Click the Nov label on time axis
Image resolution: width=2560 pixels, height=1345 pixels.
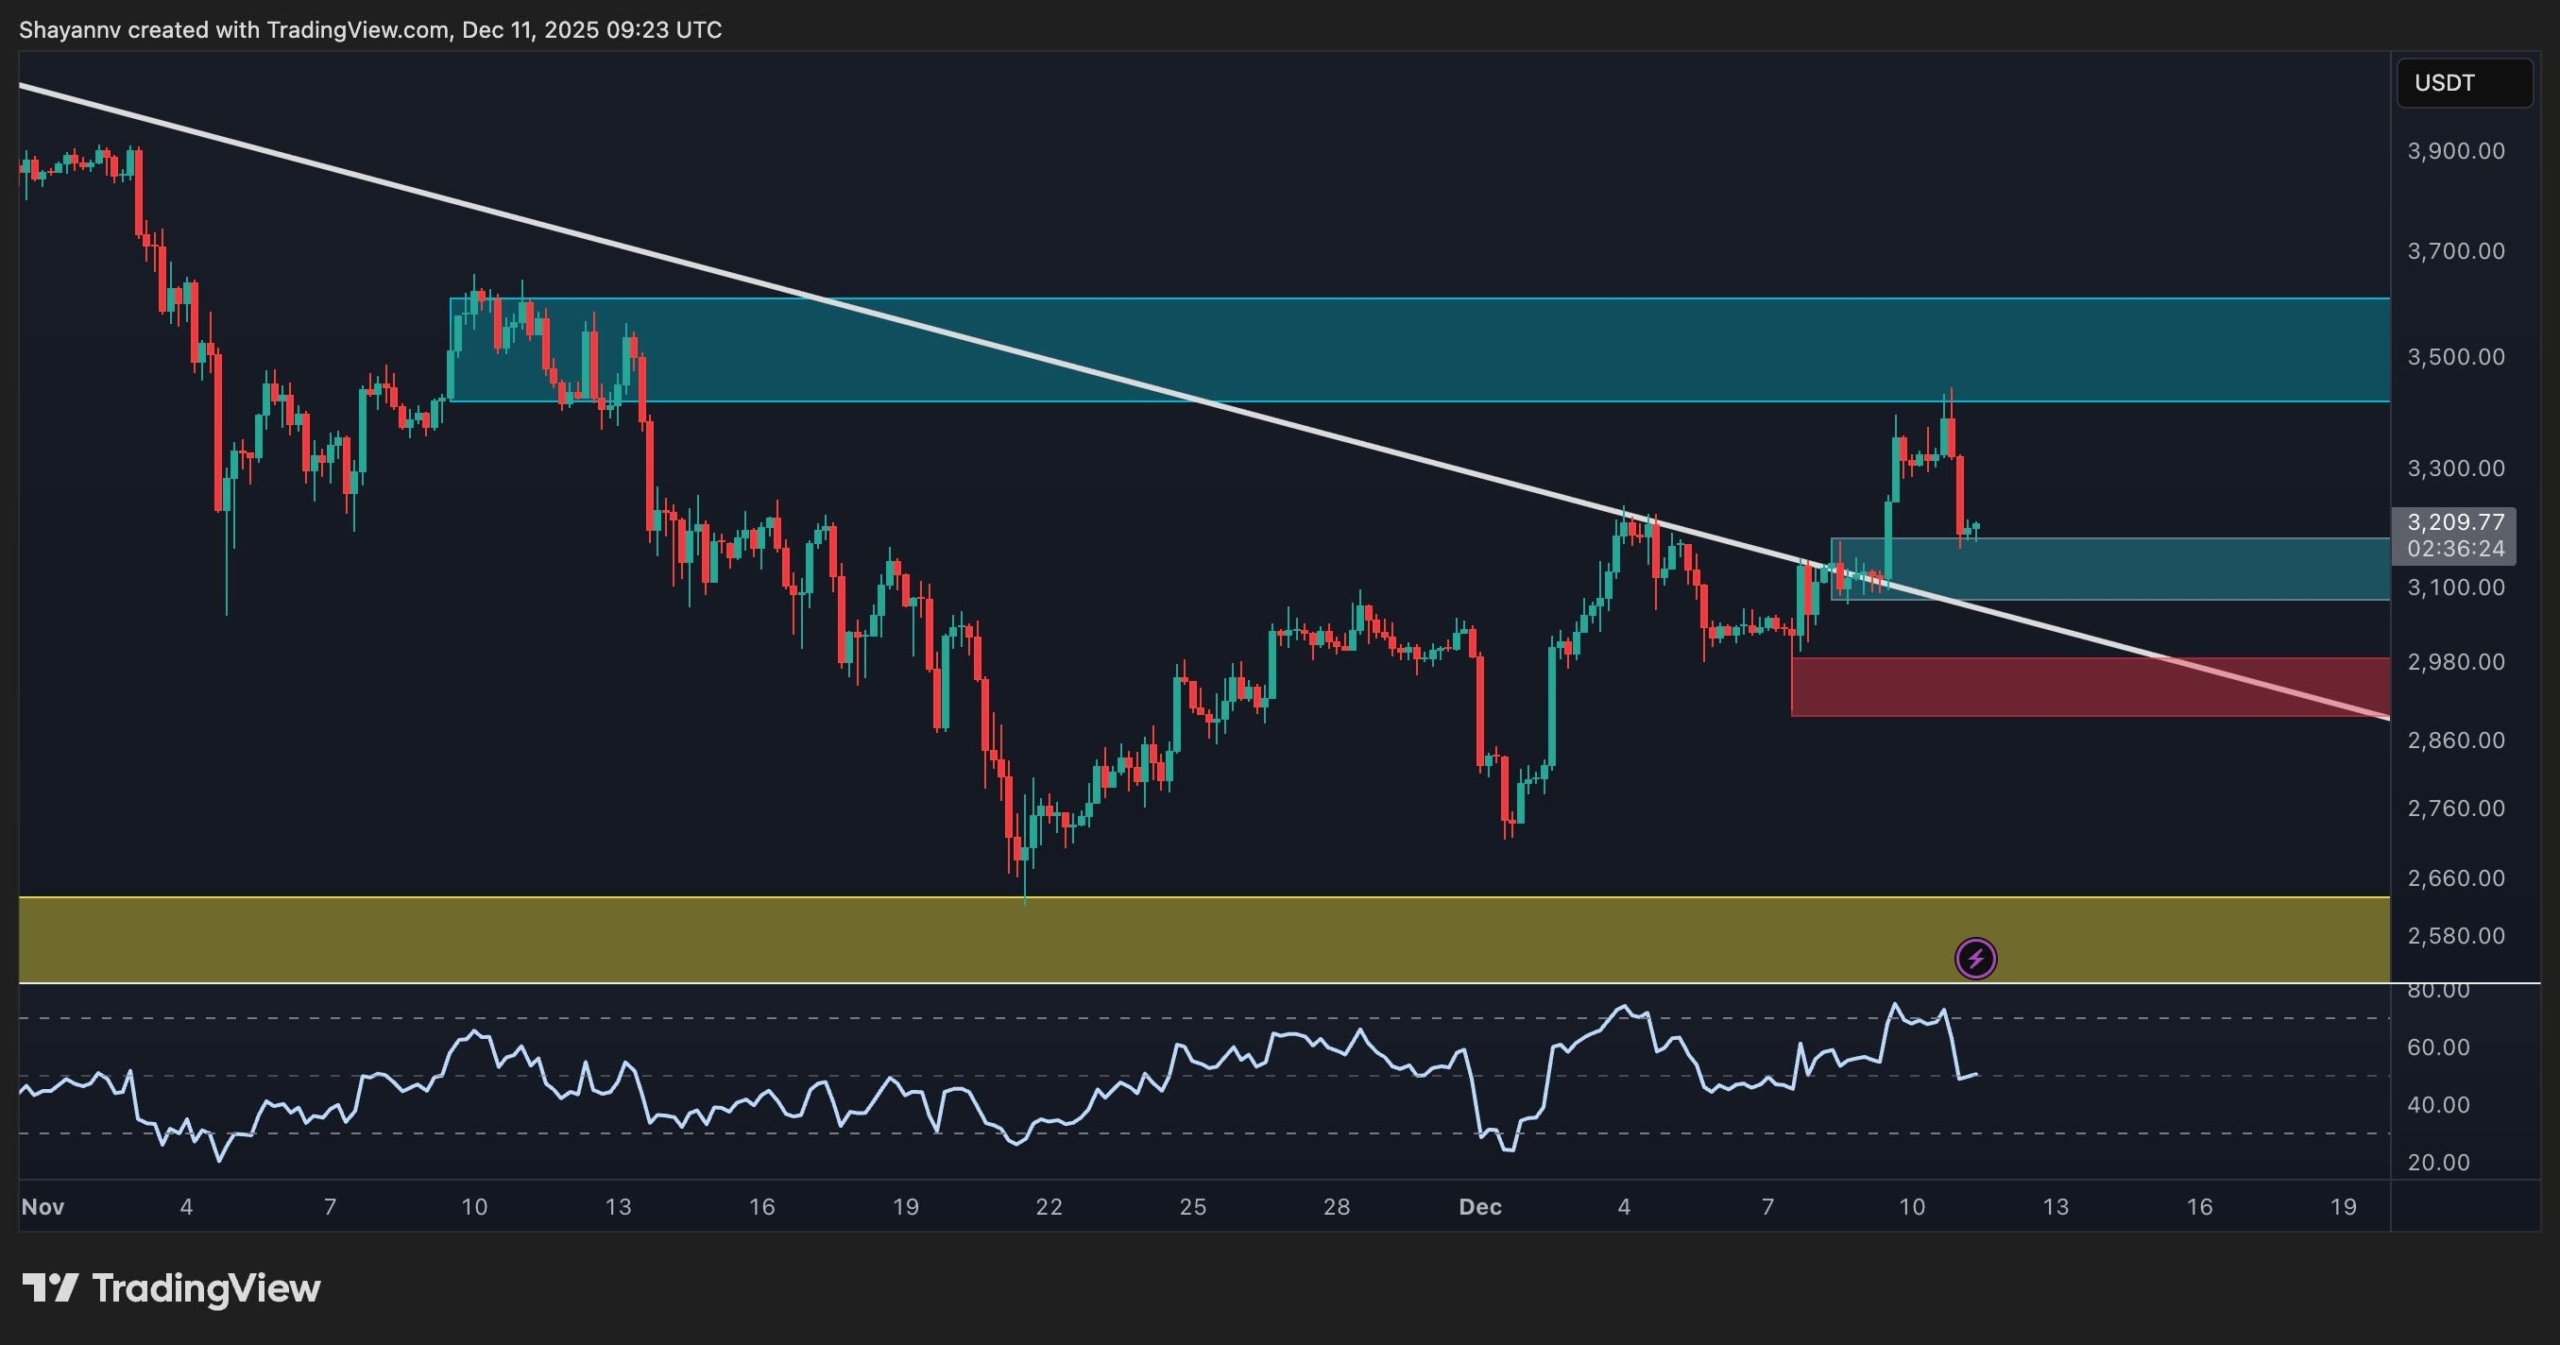43,1207
